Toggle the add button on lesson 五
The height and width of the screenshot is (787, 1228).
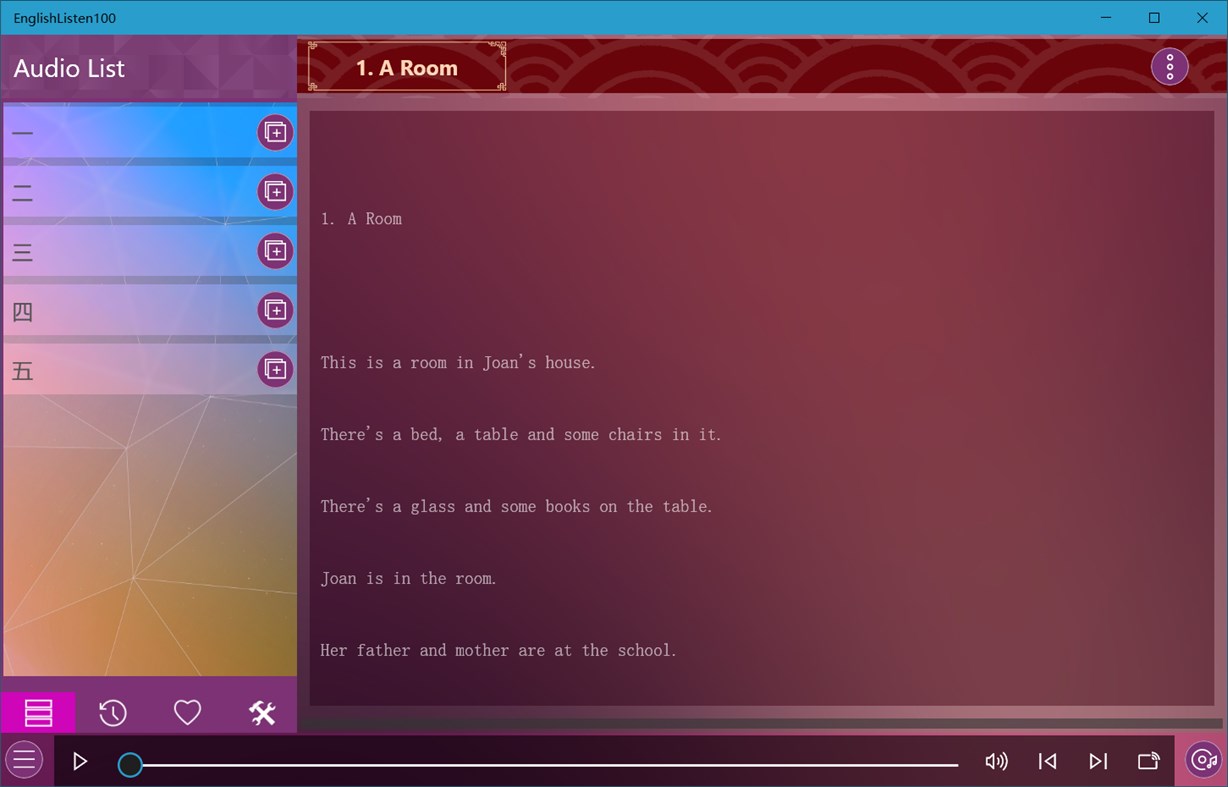[x=275, y=369]
